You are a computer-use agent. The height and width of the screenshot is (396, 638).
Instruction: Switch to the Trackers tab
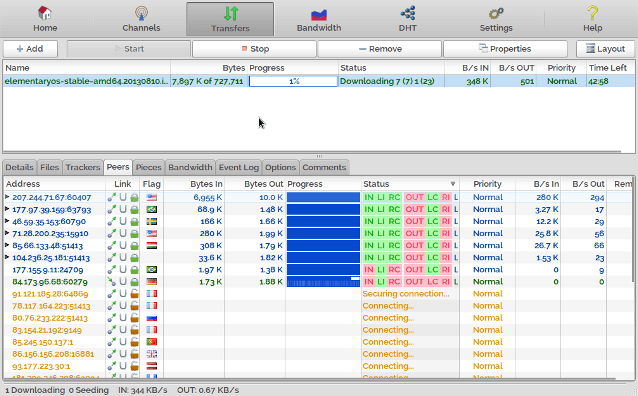pos(83,167)
